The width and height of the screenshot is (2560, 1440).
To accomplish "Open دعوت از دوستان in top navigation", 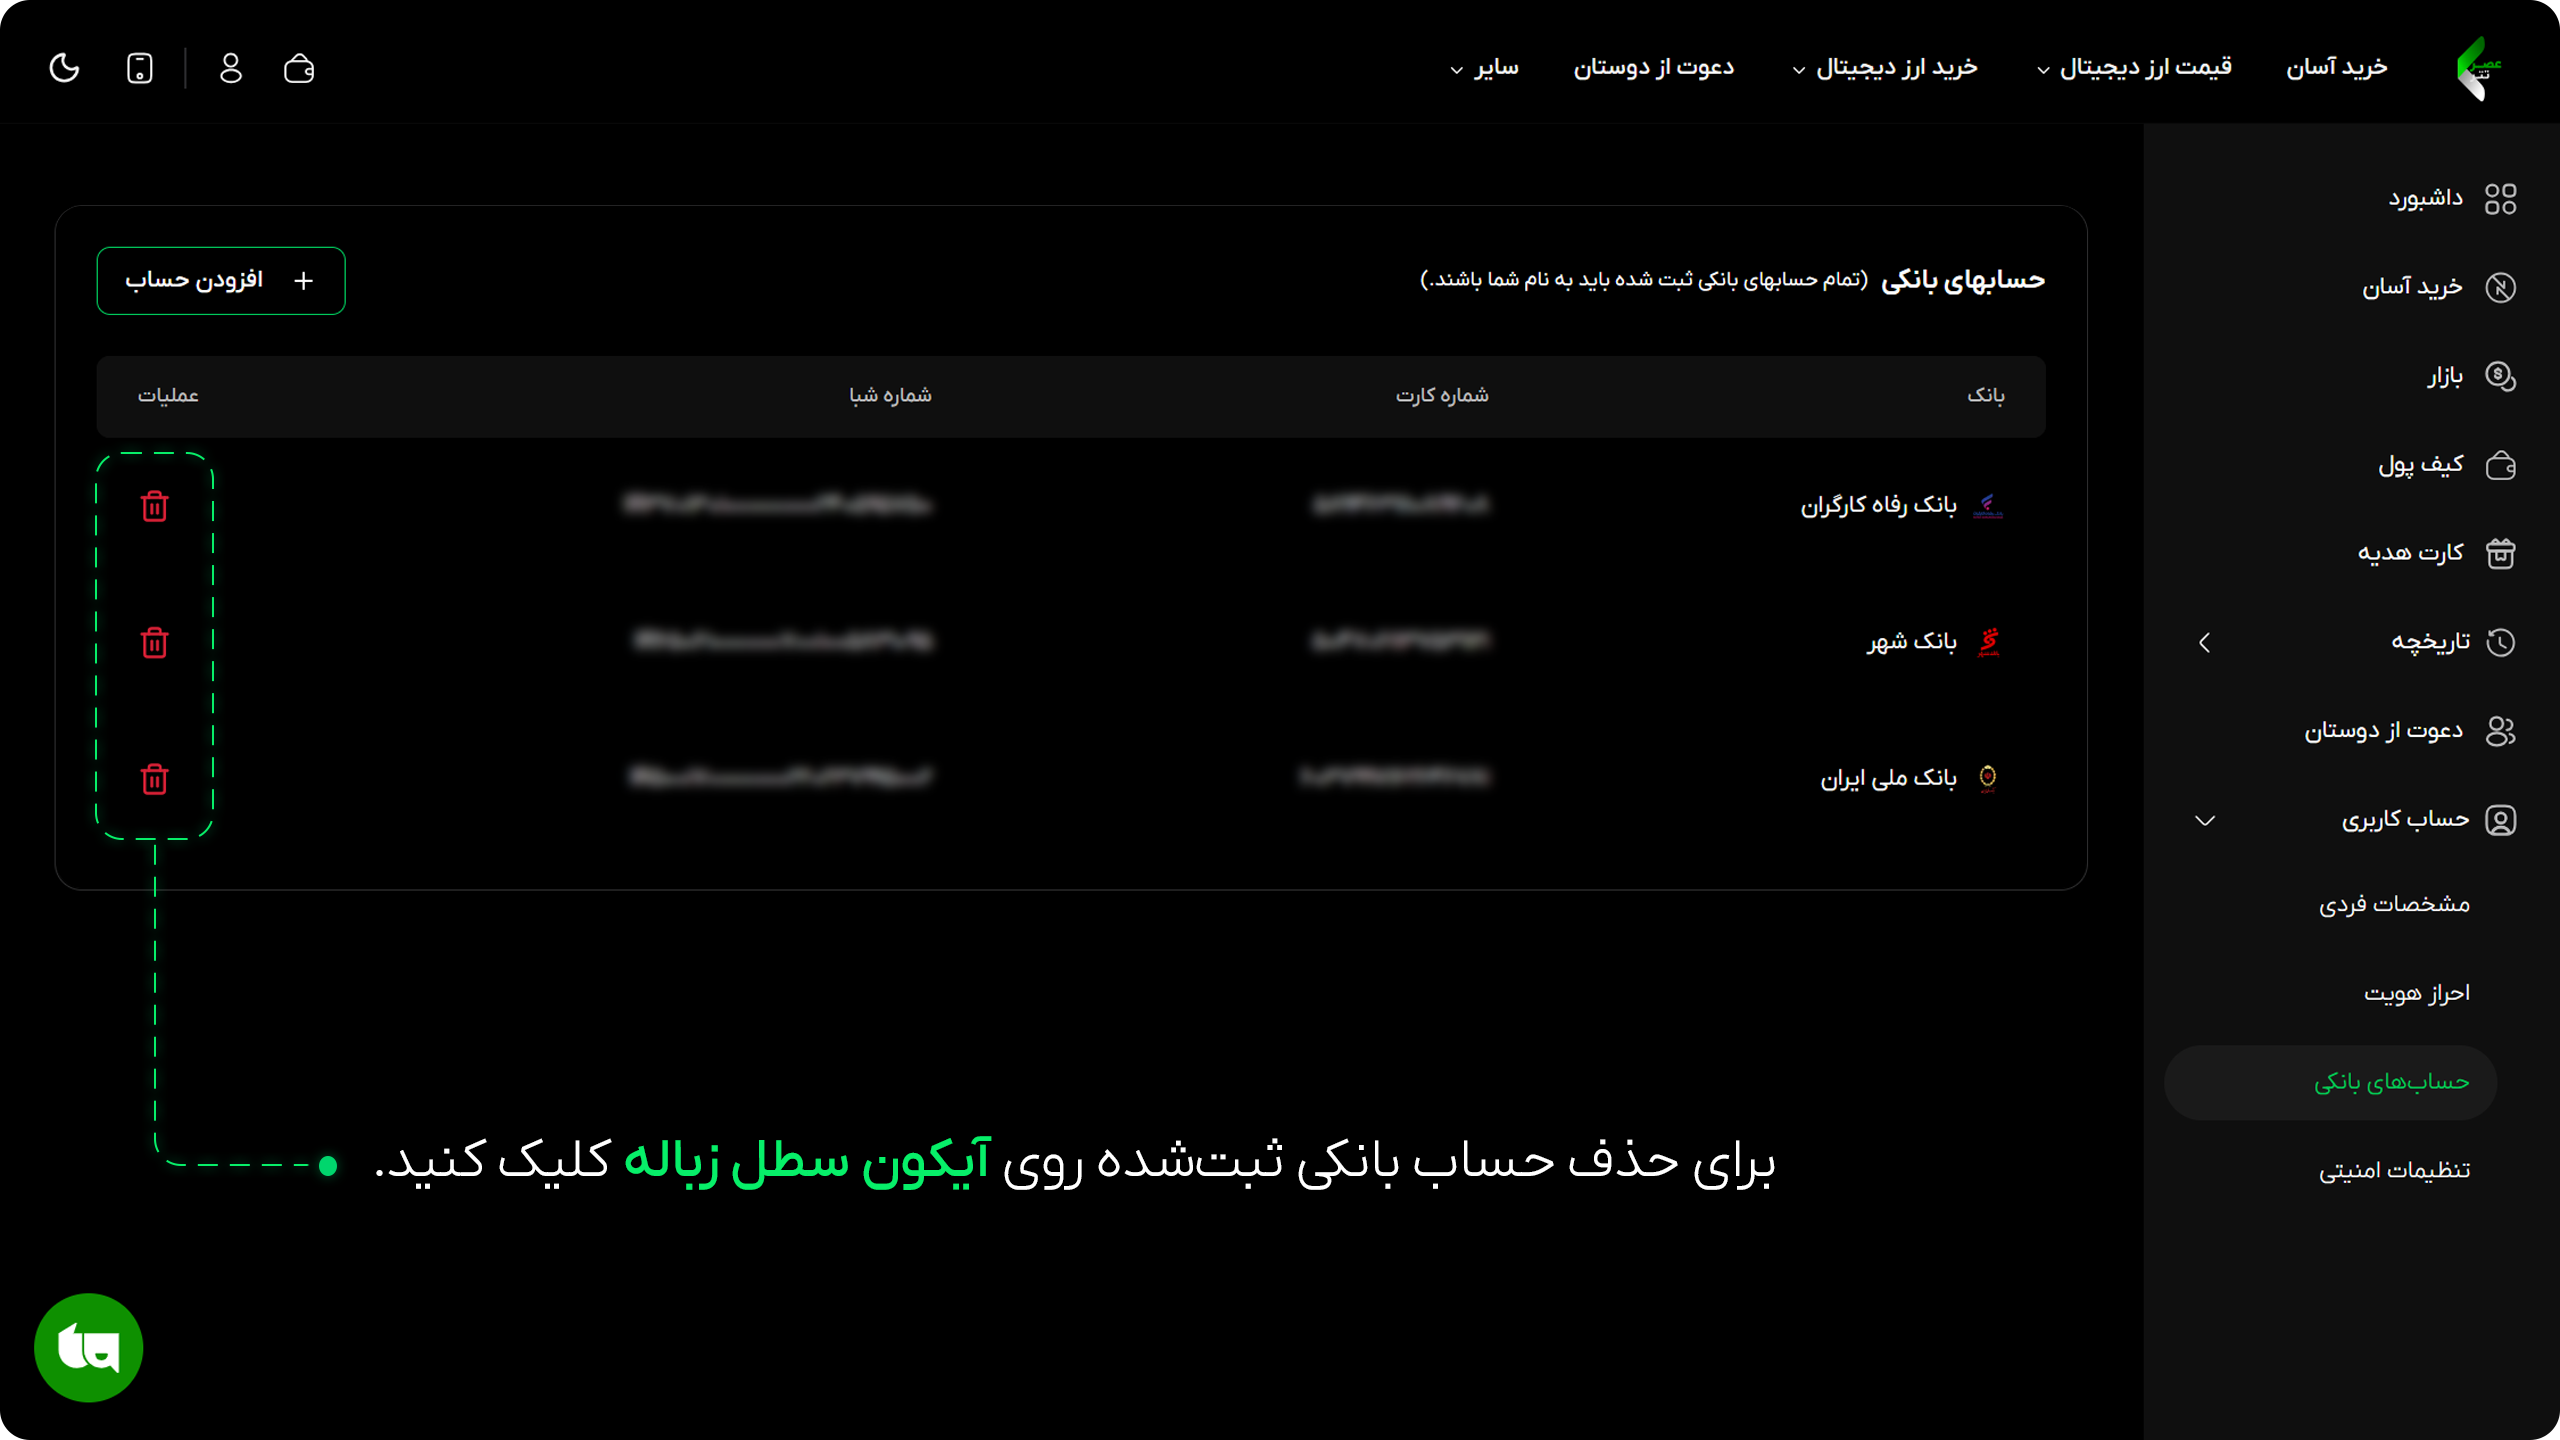I will point(1653,67).
